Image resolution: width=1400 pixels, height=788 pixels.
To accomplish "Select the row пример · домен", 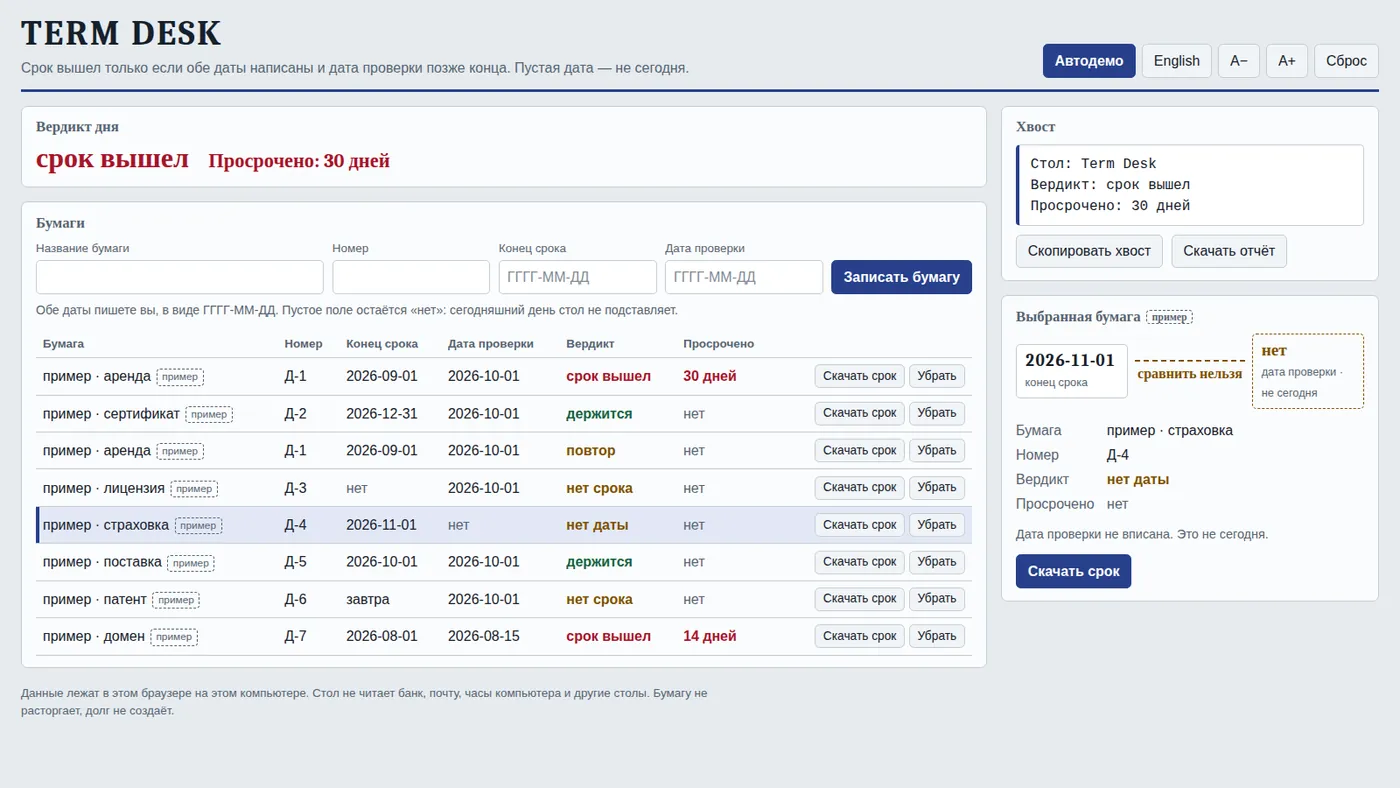I will coord(504,636).
